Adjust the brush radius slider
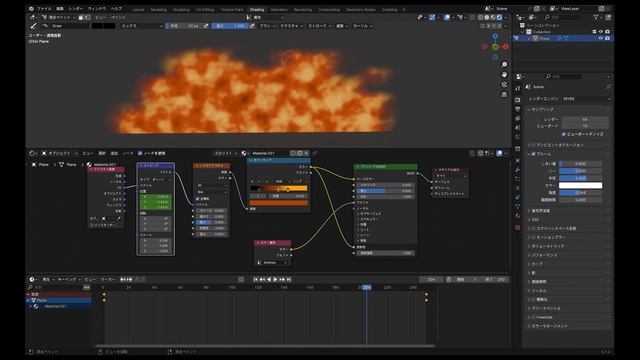Screen dimensions: 640x360 [x=184, y=26]
